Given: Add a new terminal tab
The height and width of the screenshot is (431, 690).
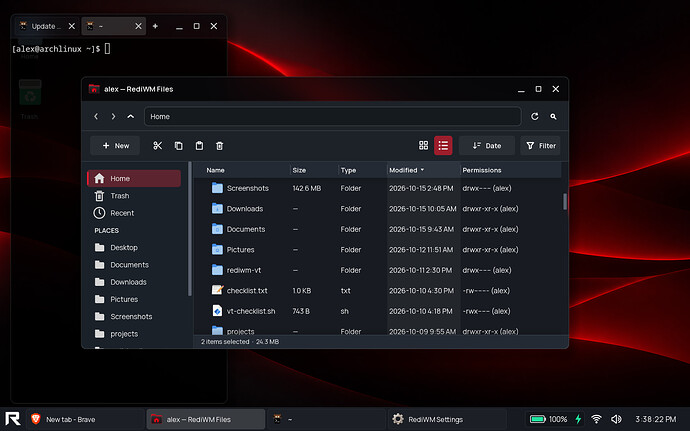Looking at the screenshot, I should (x=155, y=26).
